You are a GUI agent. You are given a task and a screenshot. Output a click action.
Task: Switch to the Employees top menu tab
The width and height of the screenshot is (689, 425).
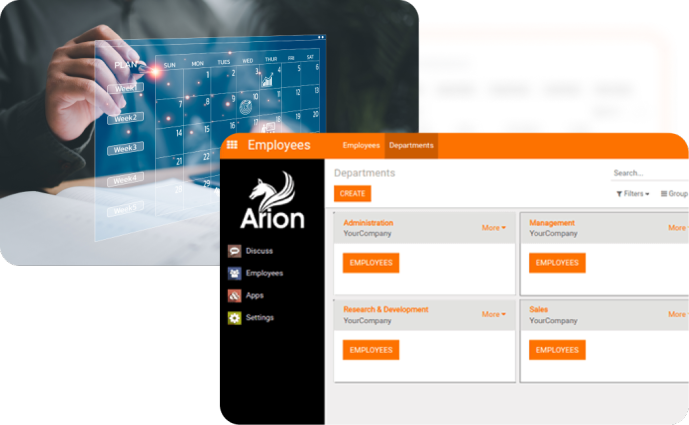coord(361,145)
